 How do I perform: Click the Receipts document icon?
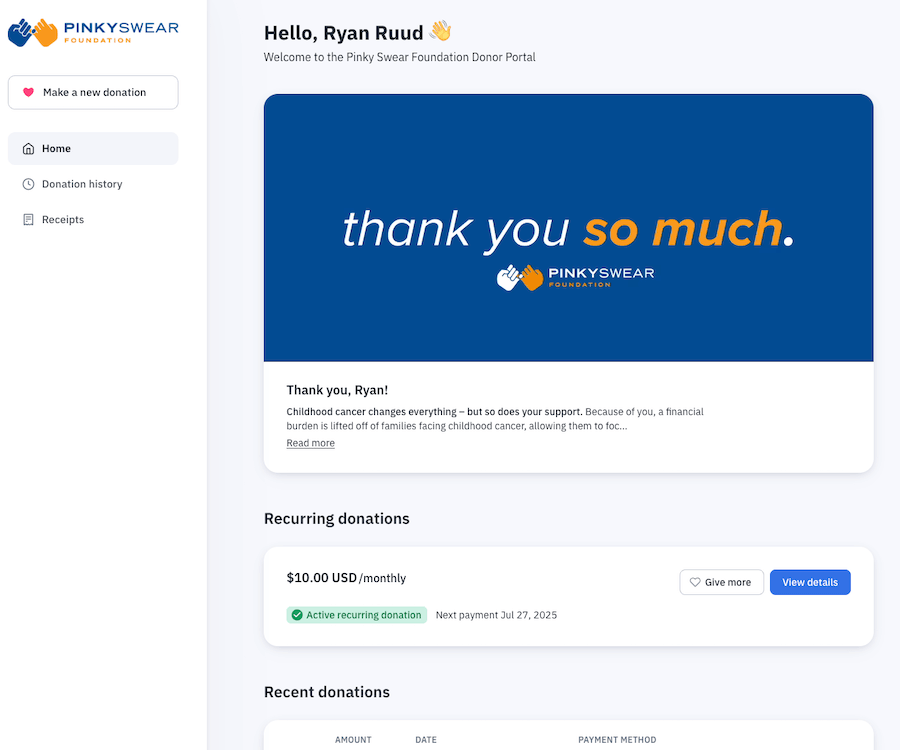point(28,220)
